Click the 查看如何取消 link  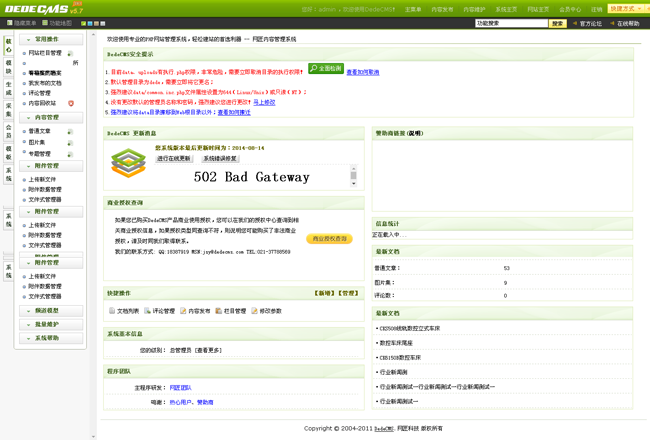coord(363,72)
